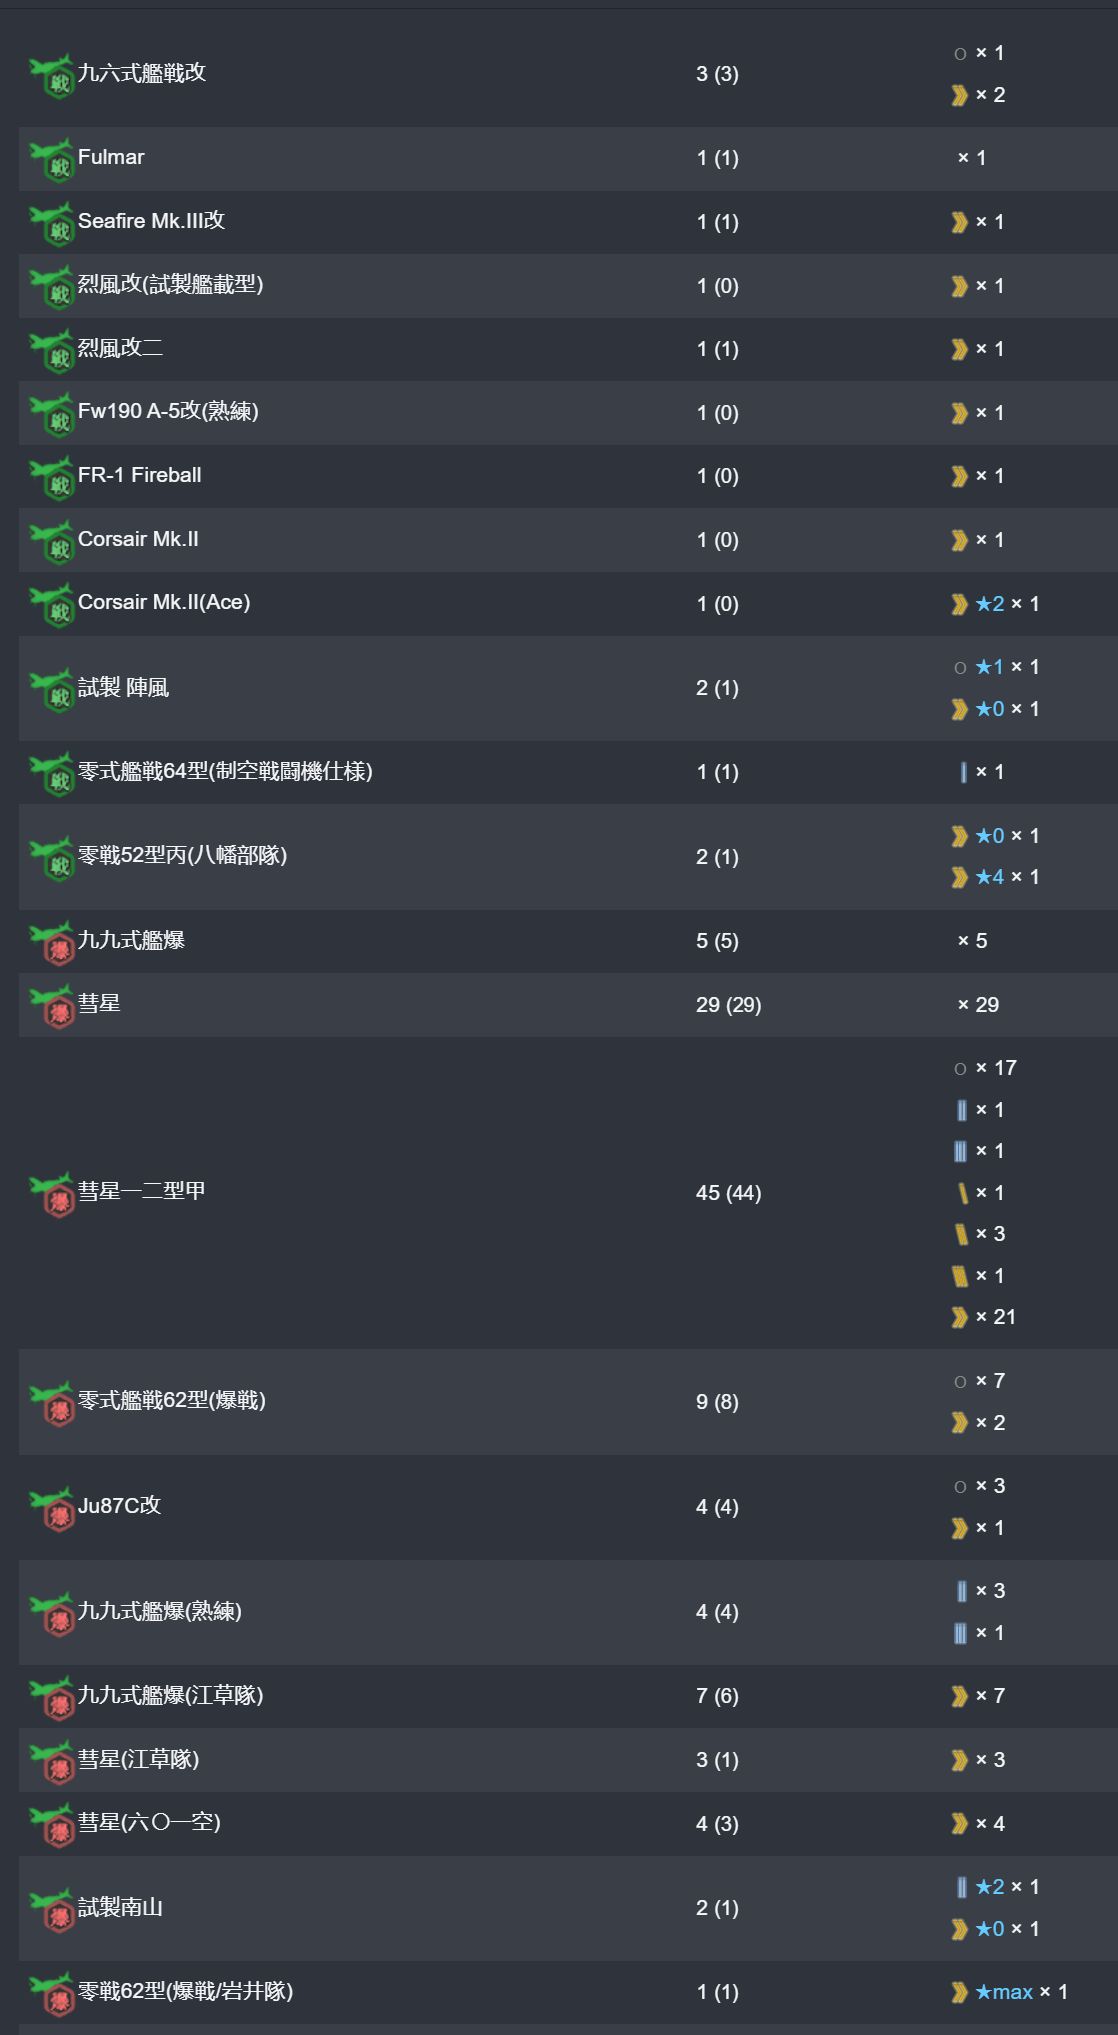Click the × 21 max proficiency count

point(996,1317)
